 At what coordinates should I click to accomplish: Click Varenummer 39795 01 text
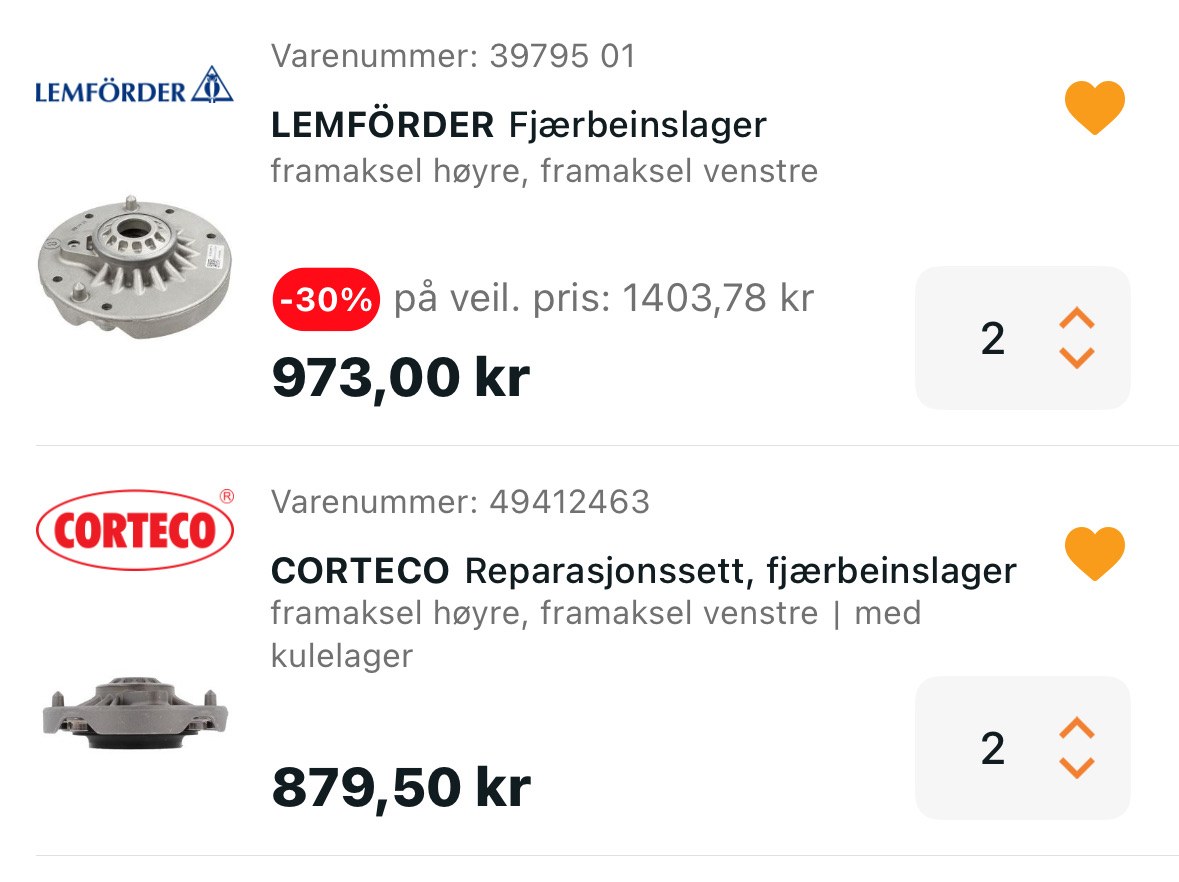[x=452, y=56]
